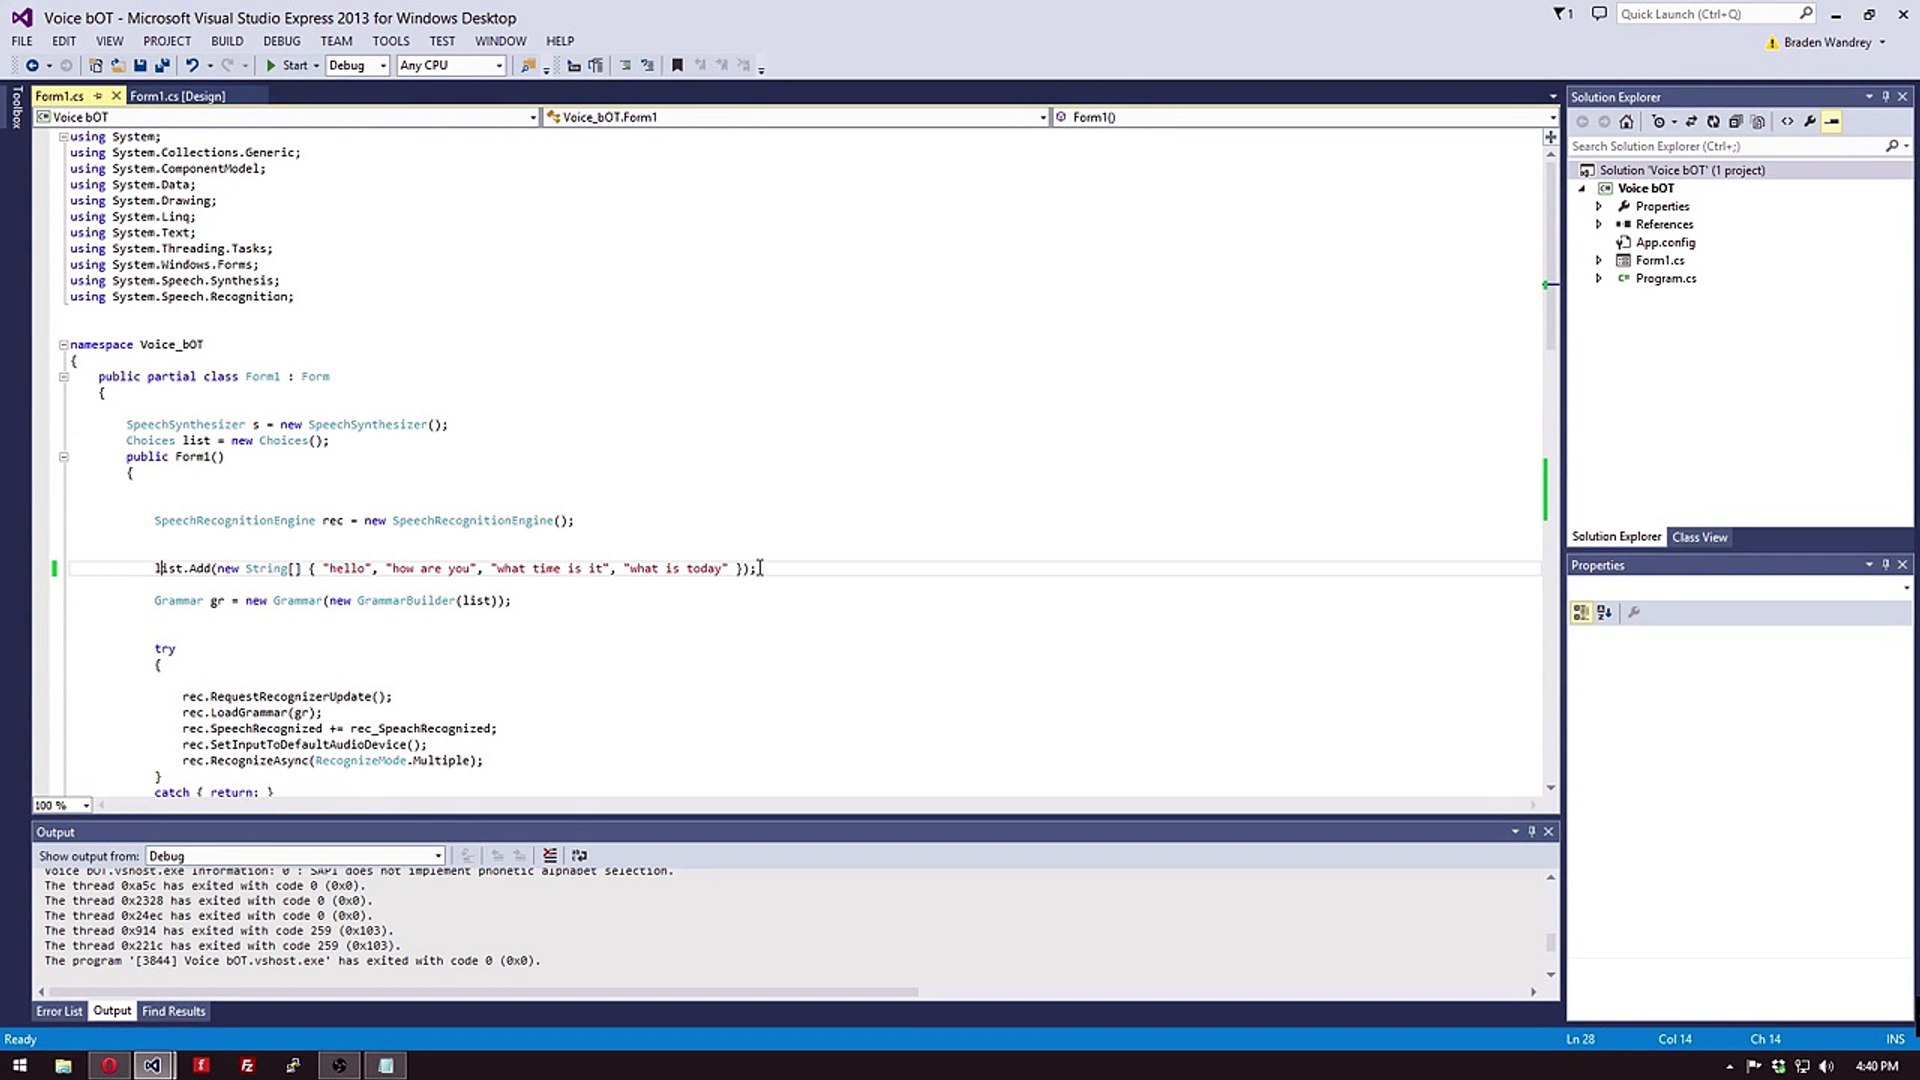
Task: Toggle Word Wrap in the Output panel
Action: click(x=579, y=856)
